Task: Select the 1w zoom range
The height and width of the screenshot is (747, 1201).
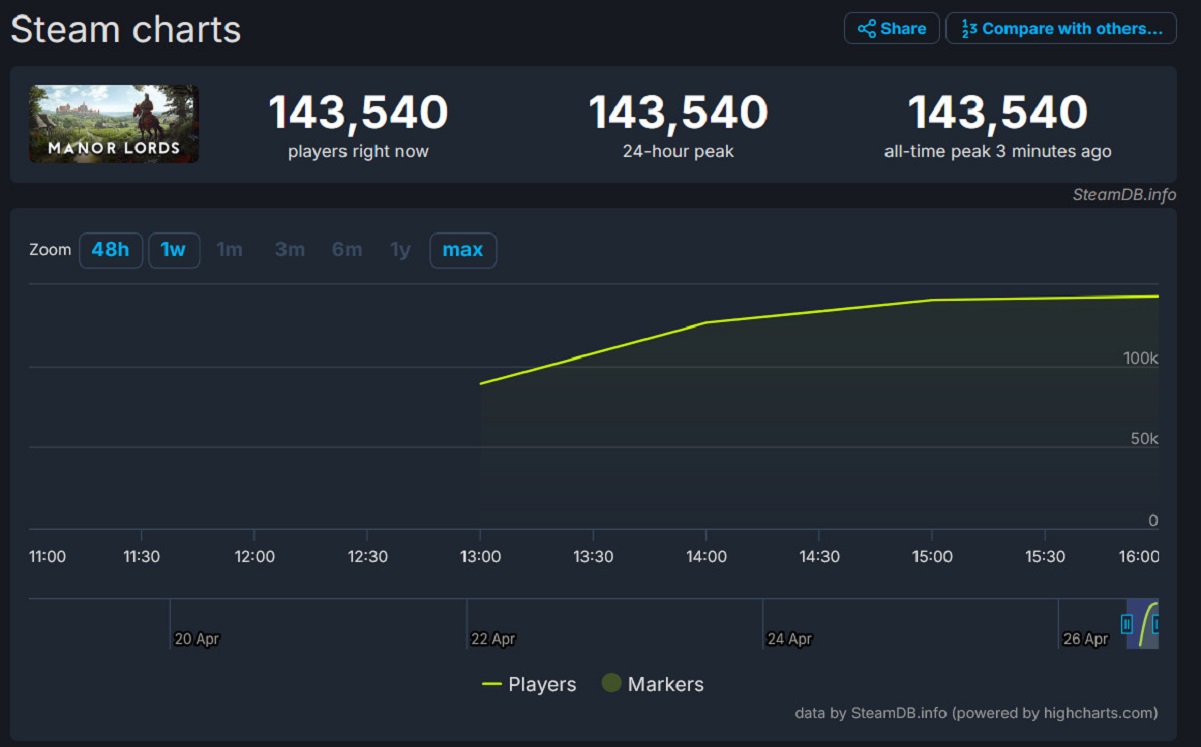Action: (x=174, y=250)
